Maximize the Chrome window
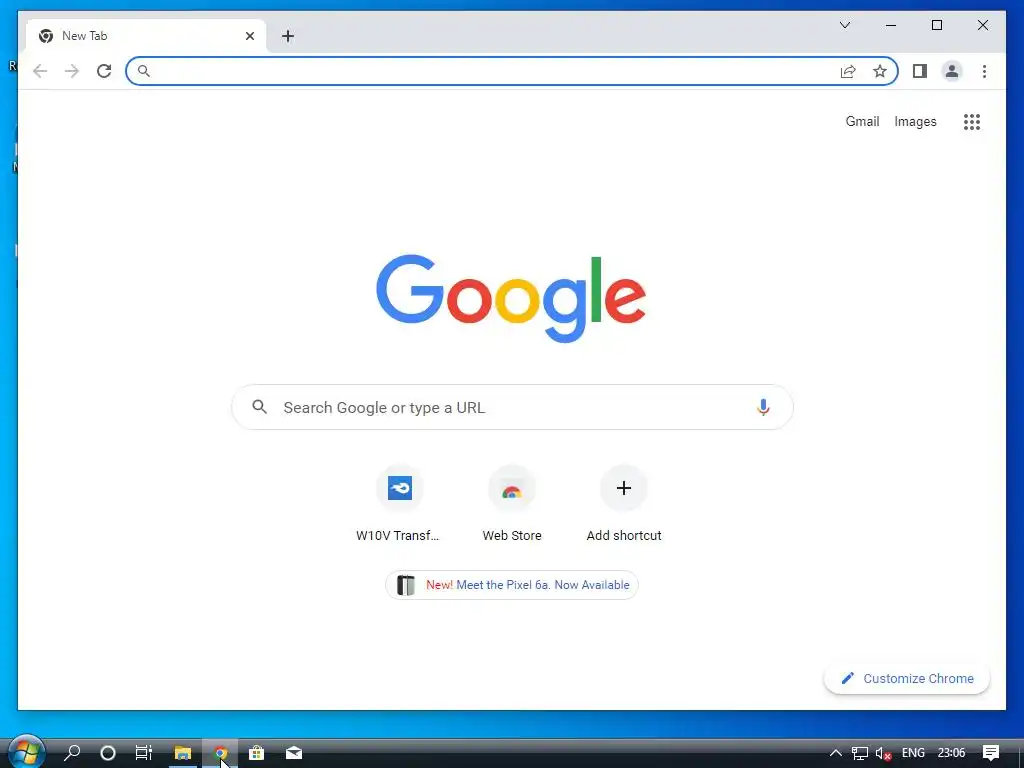This screenshot has width=1024, height=768. 936,25
